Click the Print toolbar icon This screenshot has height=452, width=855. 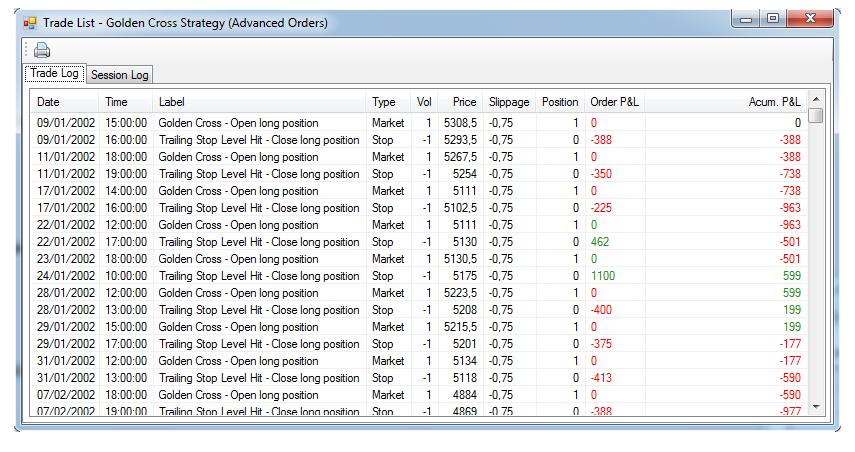point(41,51)
